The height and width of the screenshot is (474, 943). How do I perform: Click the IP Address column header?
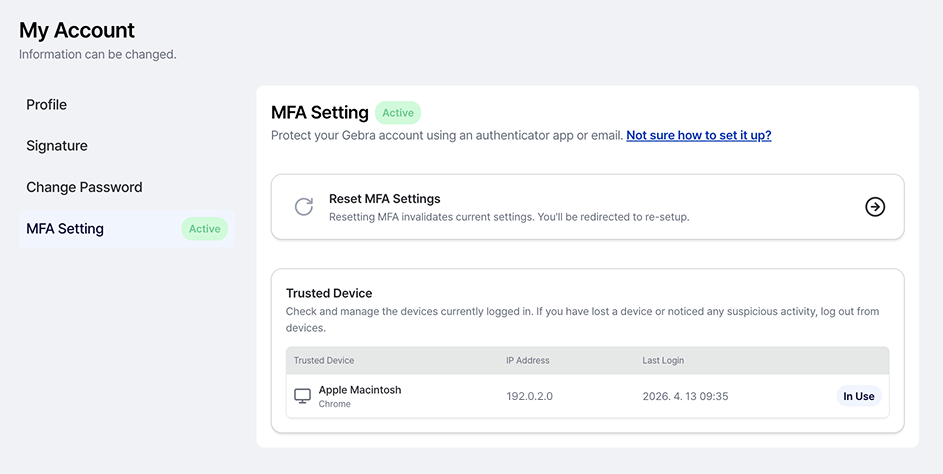pyautogui.click(x=528, y=360)
